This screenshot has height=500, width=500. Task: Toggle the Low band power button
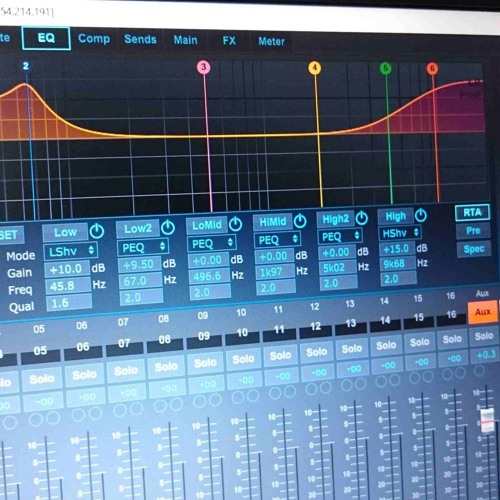pyautogui.click(x=97, y=231)
